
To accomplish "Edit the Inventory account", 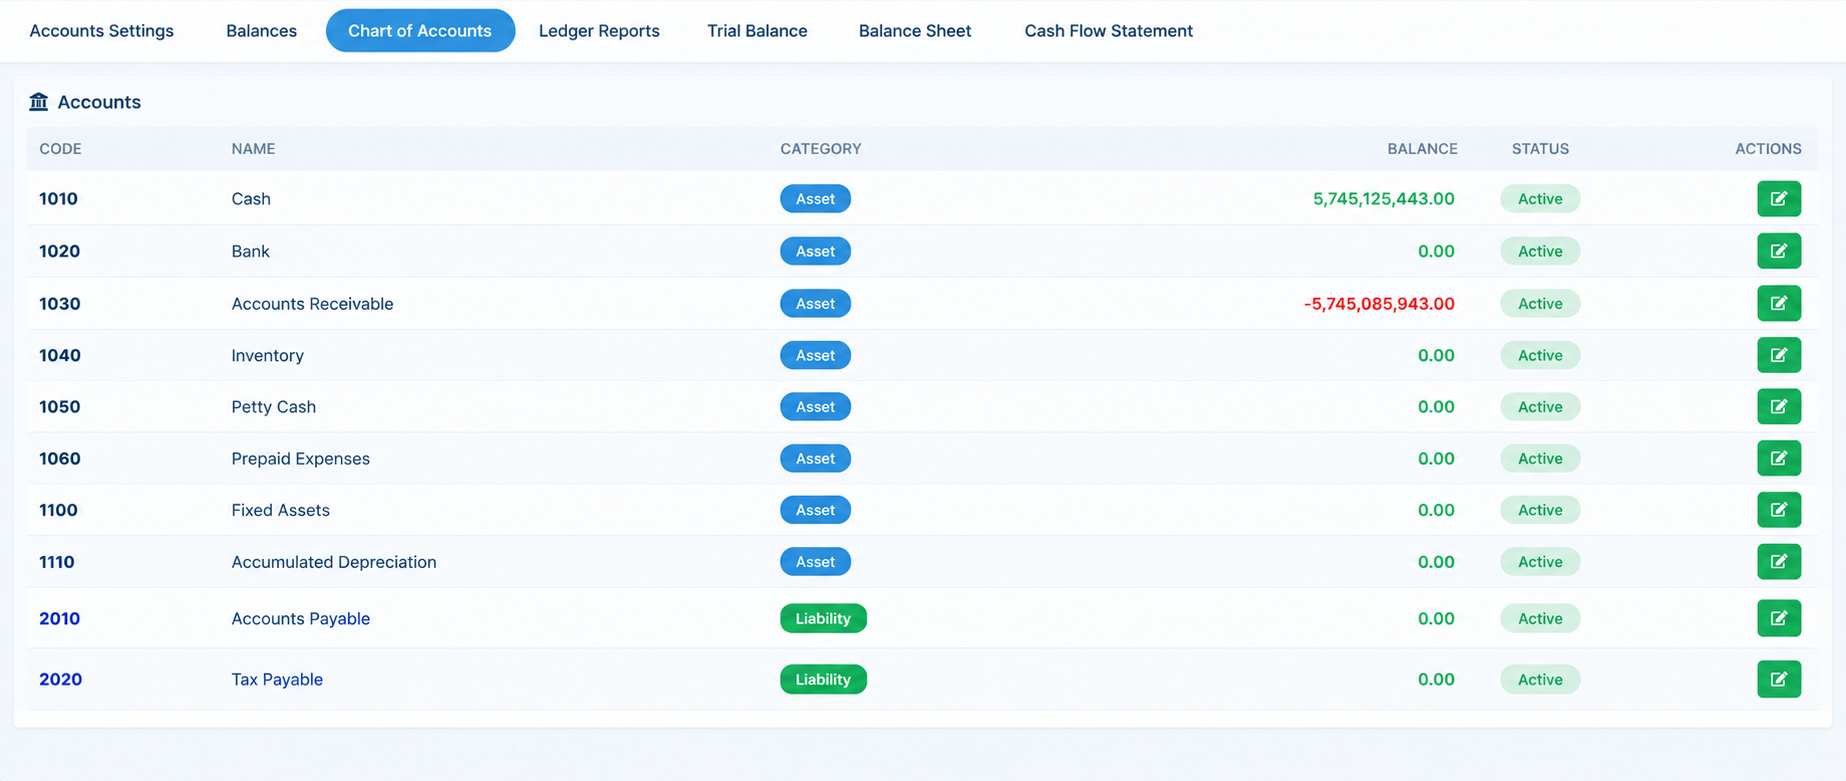I will tap(1779, 355).
